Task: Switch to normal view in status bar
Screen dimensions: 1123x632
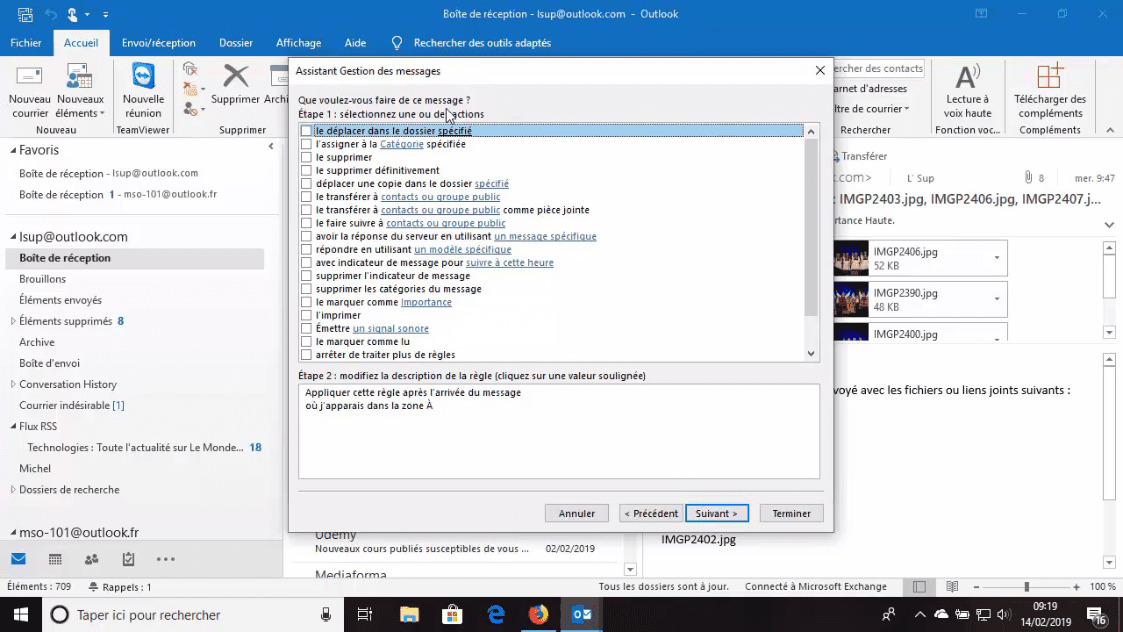Action: click(920, 587)
